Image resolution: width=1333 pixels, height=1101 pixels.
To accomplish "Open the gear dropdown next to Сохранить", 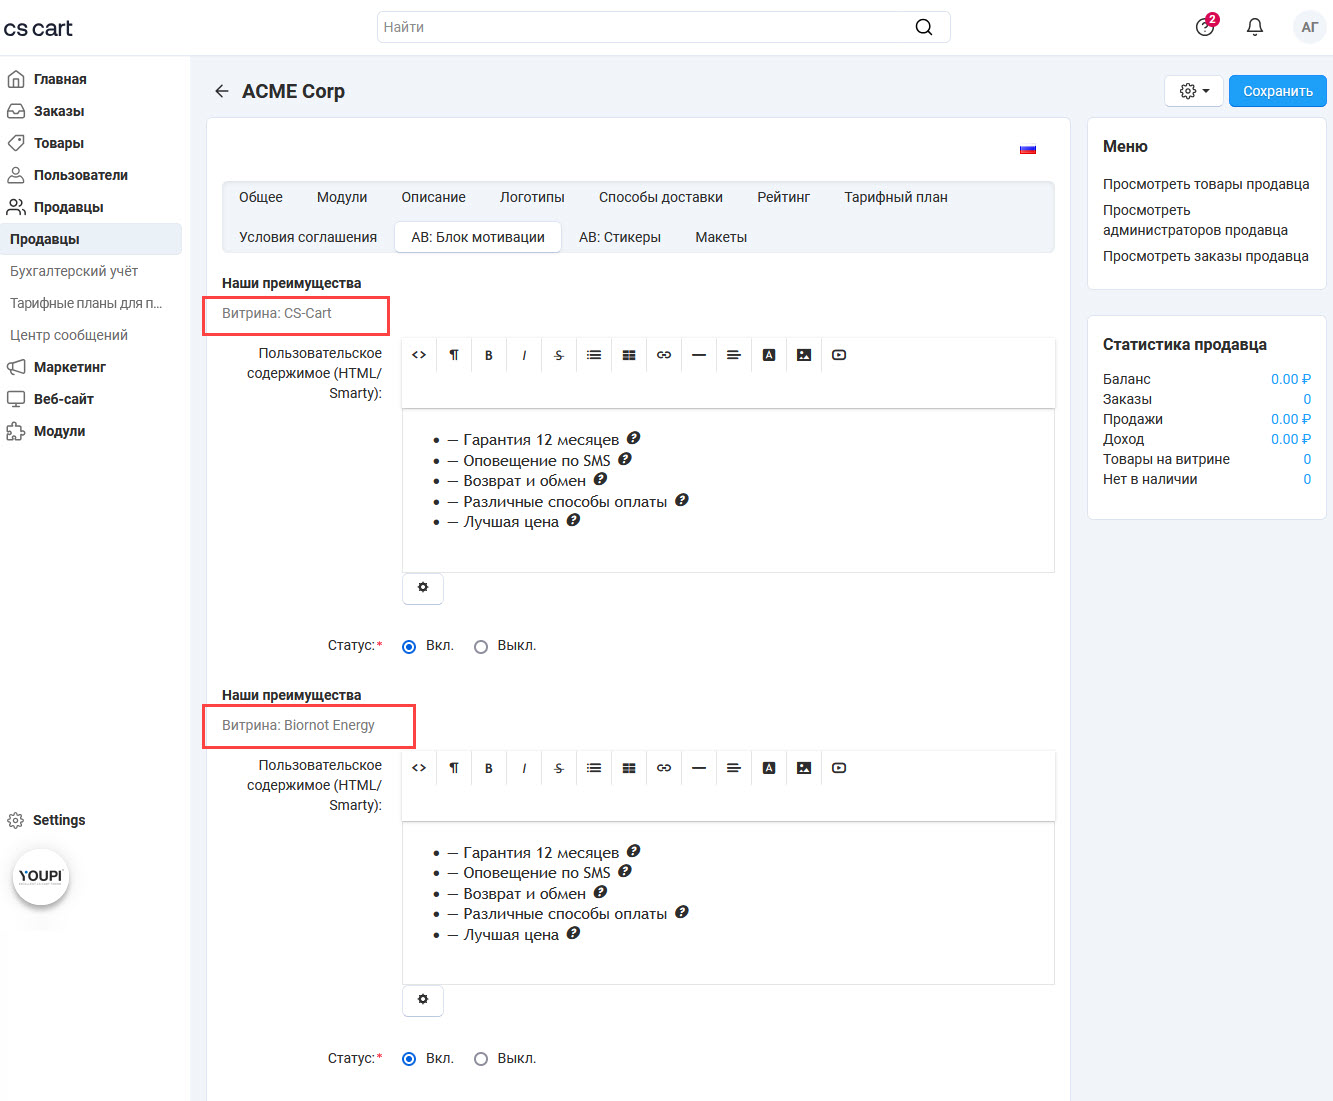I will [x=1194, y=91].
